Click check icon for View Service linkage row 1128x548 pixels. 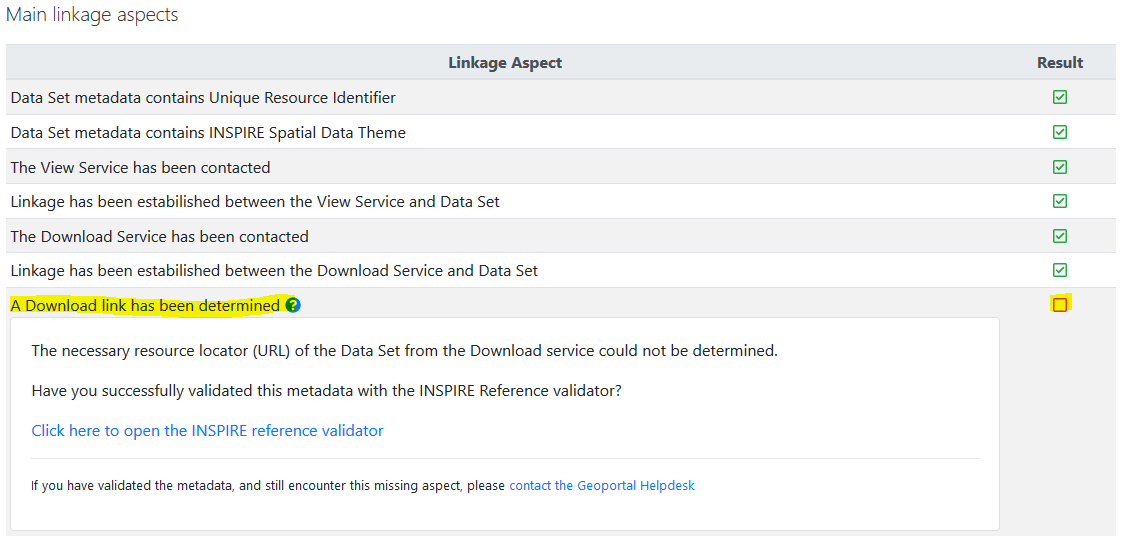[1060, 201]
